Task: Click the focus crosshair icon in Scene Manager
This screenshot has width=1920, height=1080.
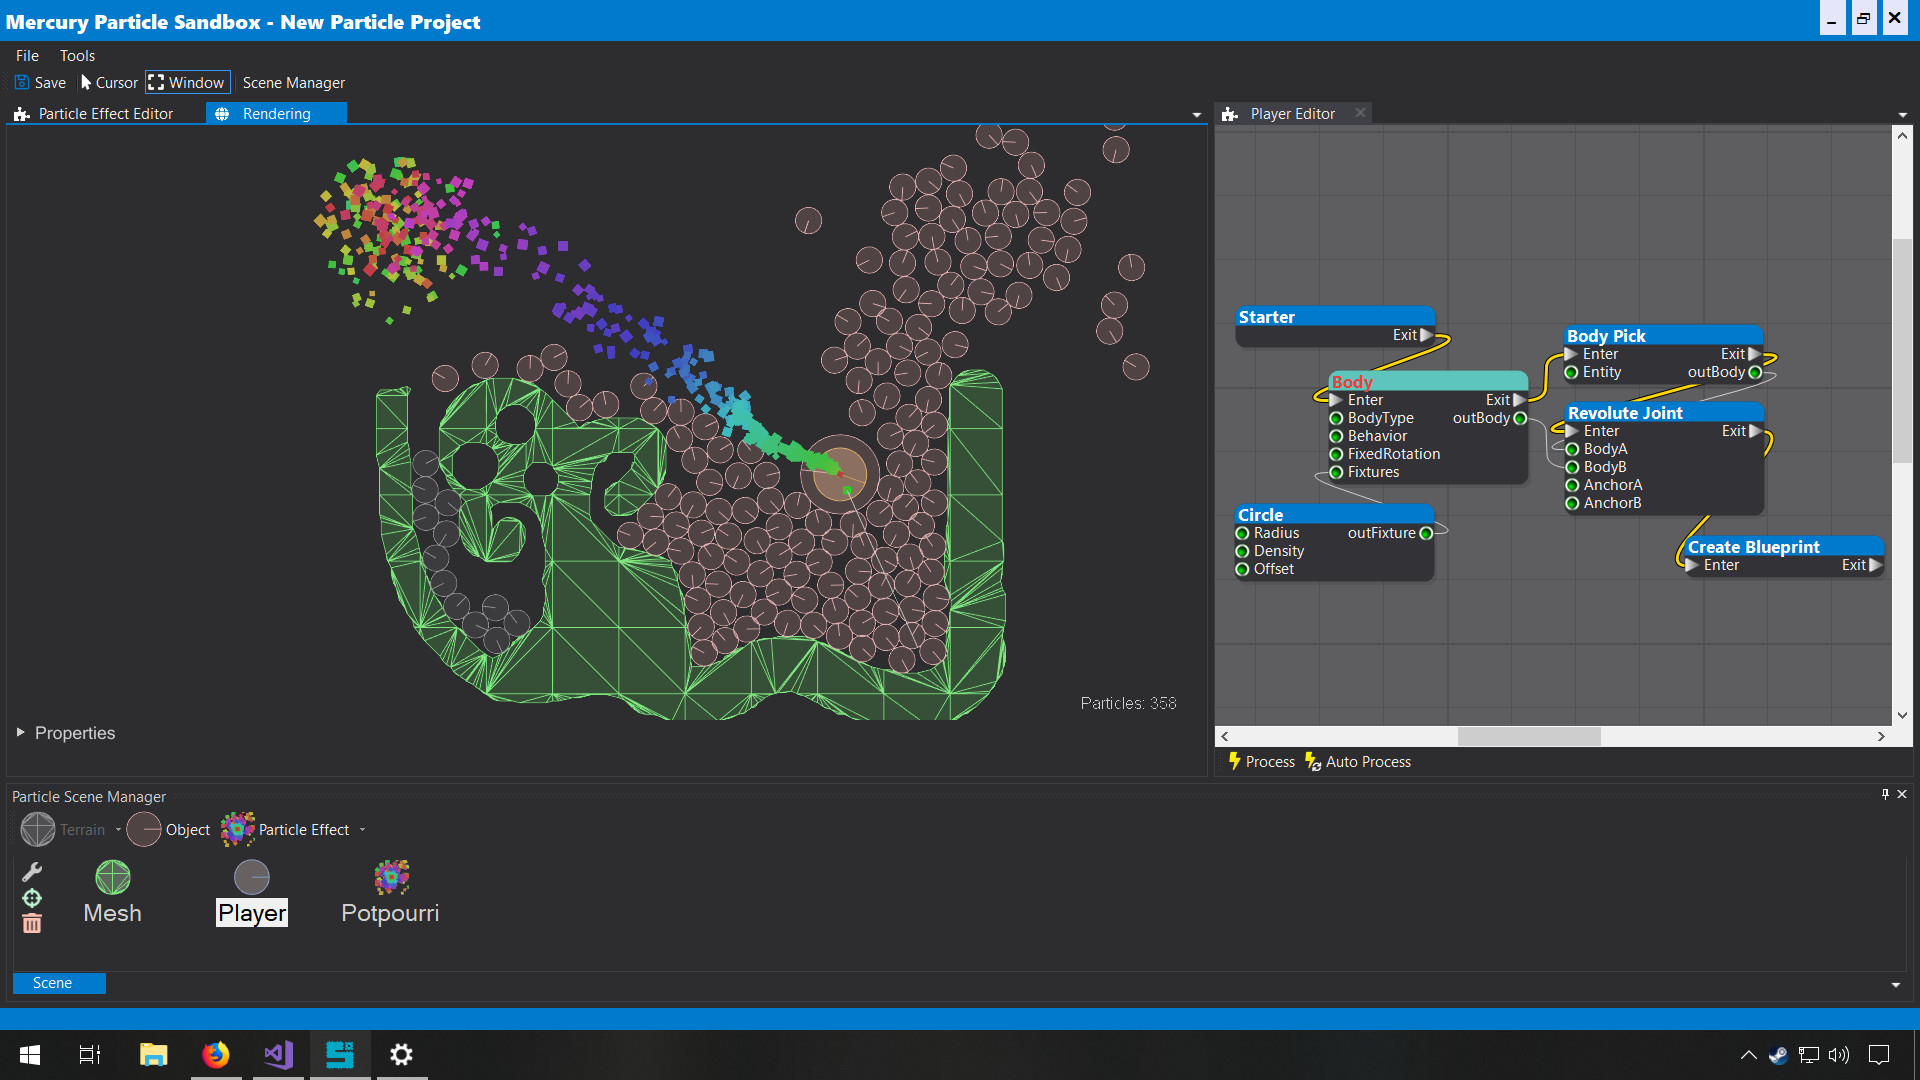Action: pos(31,898)
